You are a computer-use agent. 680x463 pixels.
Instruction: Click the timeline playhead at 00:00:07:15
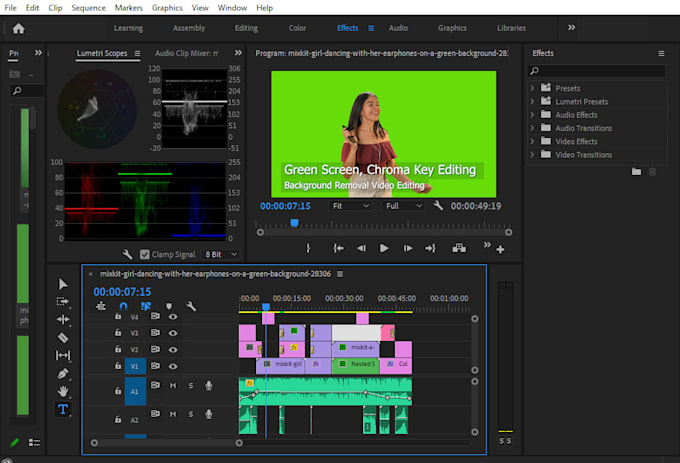coord(266,307)
